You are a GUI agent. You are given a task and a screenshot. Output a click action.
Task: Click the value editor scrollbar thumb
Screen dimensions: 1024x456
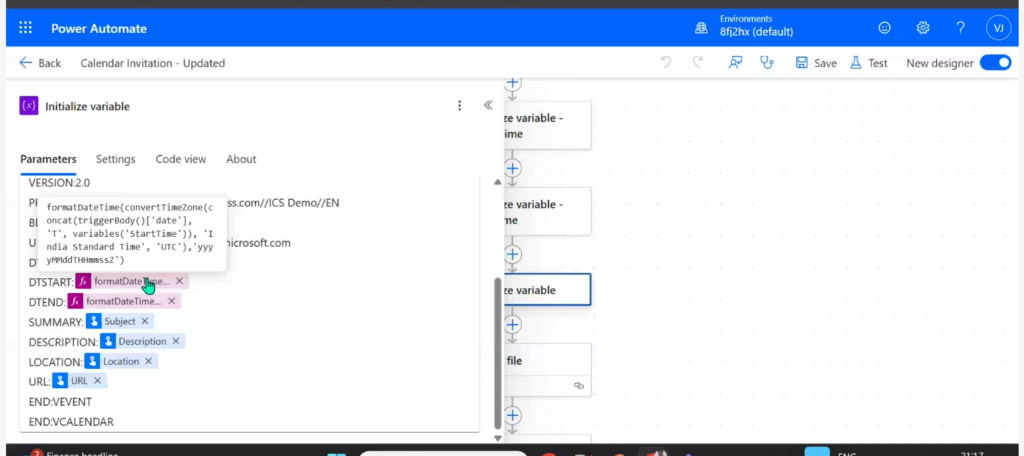click(x=497, y=353)
